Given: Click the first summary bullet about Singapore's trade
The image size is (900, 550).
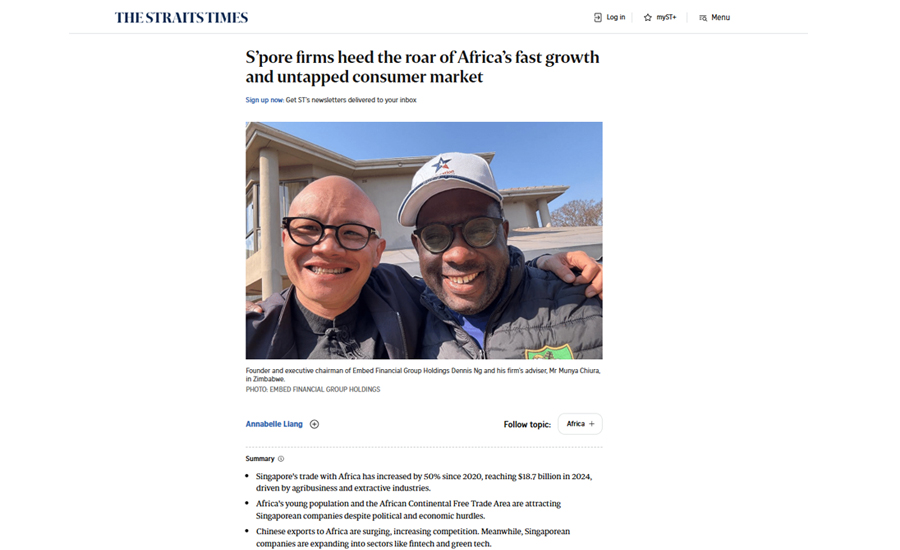Looking at the screenshot, I should tap(424, 482).
